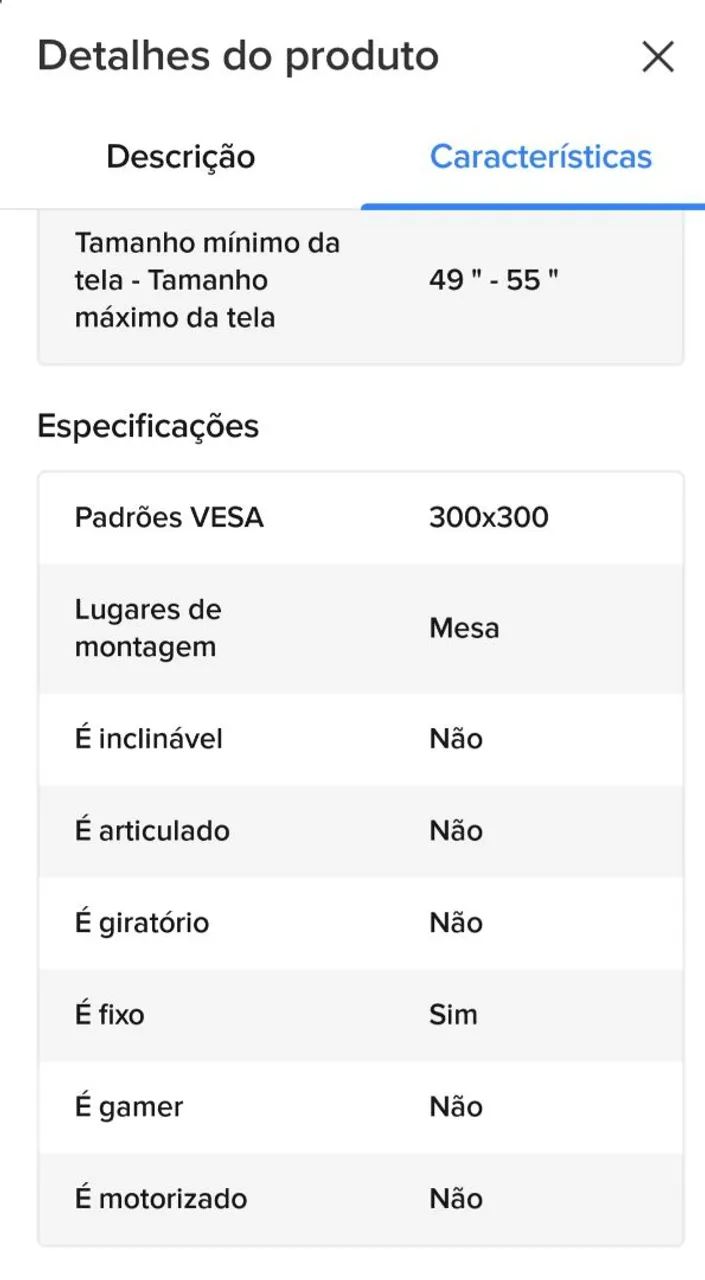
Task: Click the É inclinável label
Action: pyautogui.click(x=149, y=739)
